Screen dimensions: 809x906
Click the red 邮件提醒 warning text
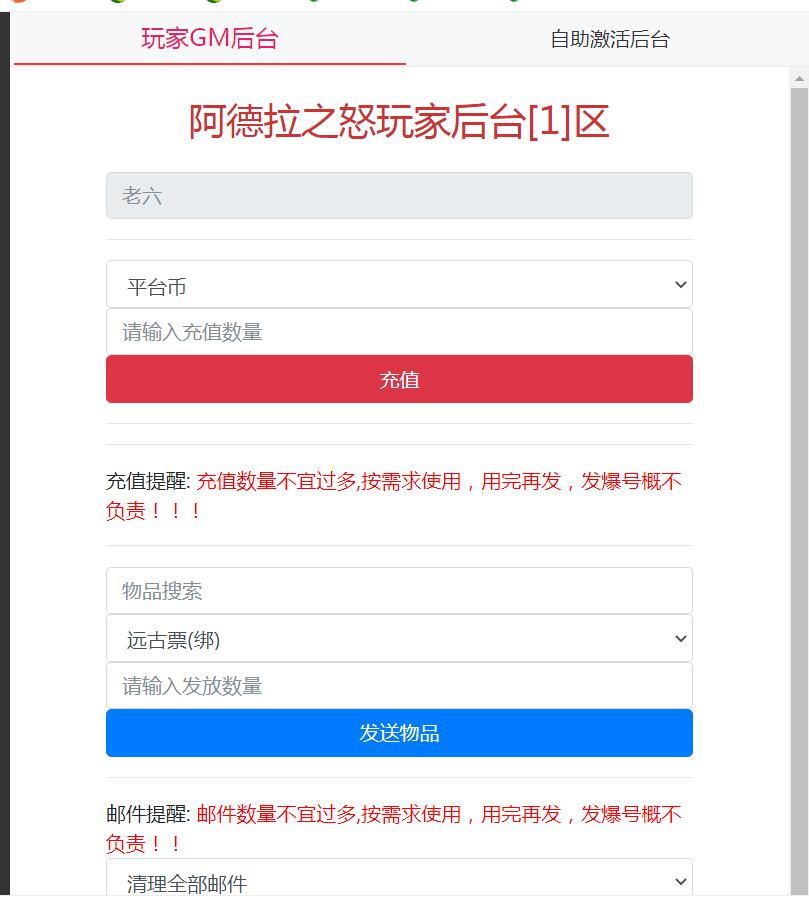pos(438,815)
